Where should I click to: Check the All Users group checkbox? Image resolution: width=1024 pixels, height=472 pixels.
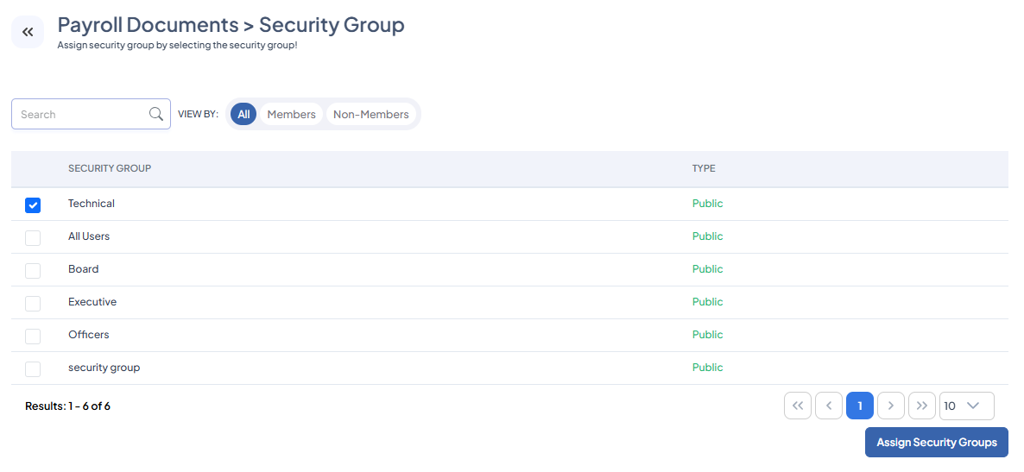click(x=33, y=238)
